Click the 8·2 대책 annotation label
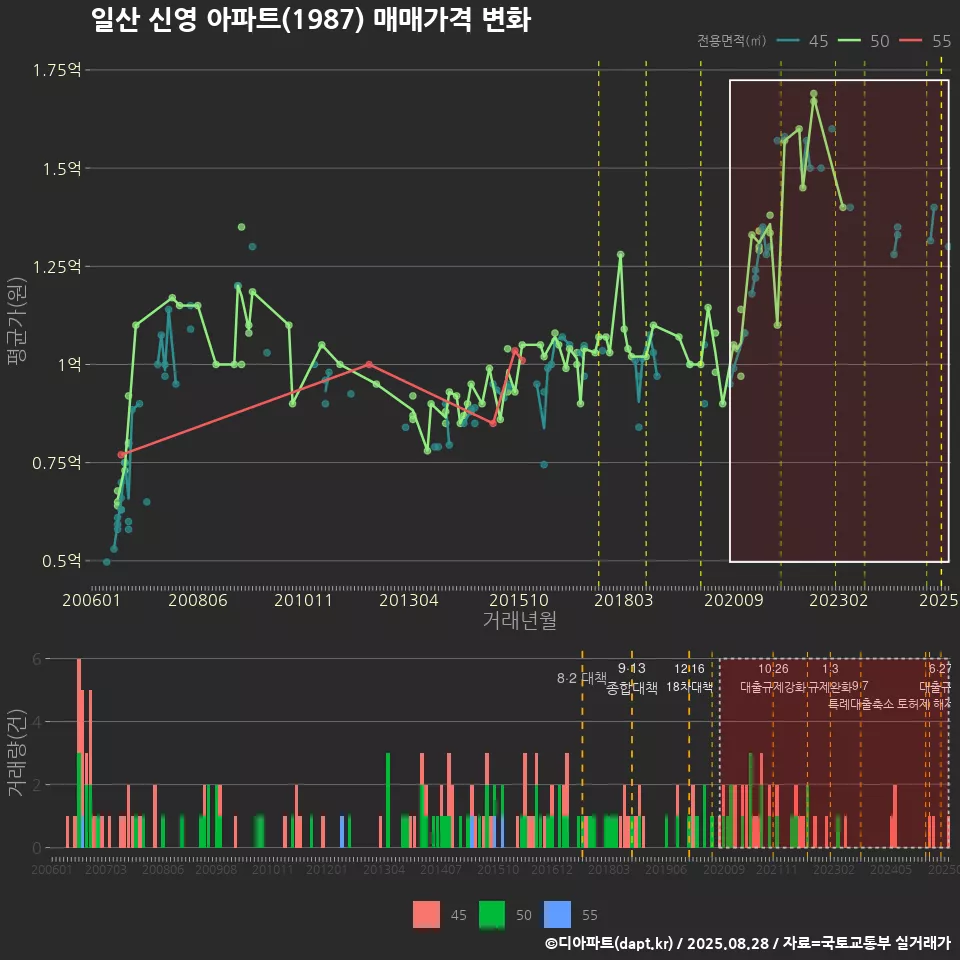This screenshot has width=960, height=960. click(581, 677)
